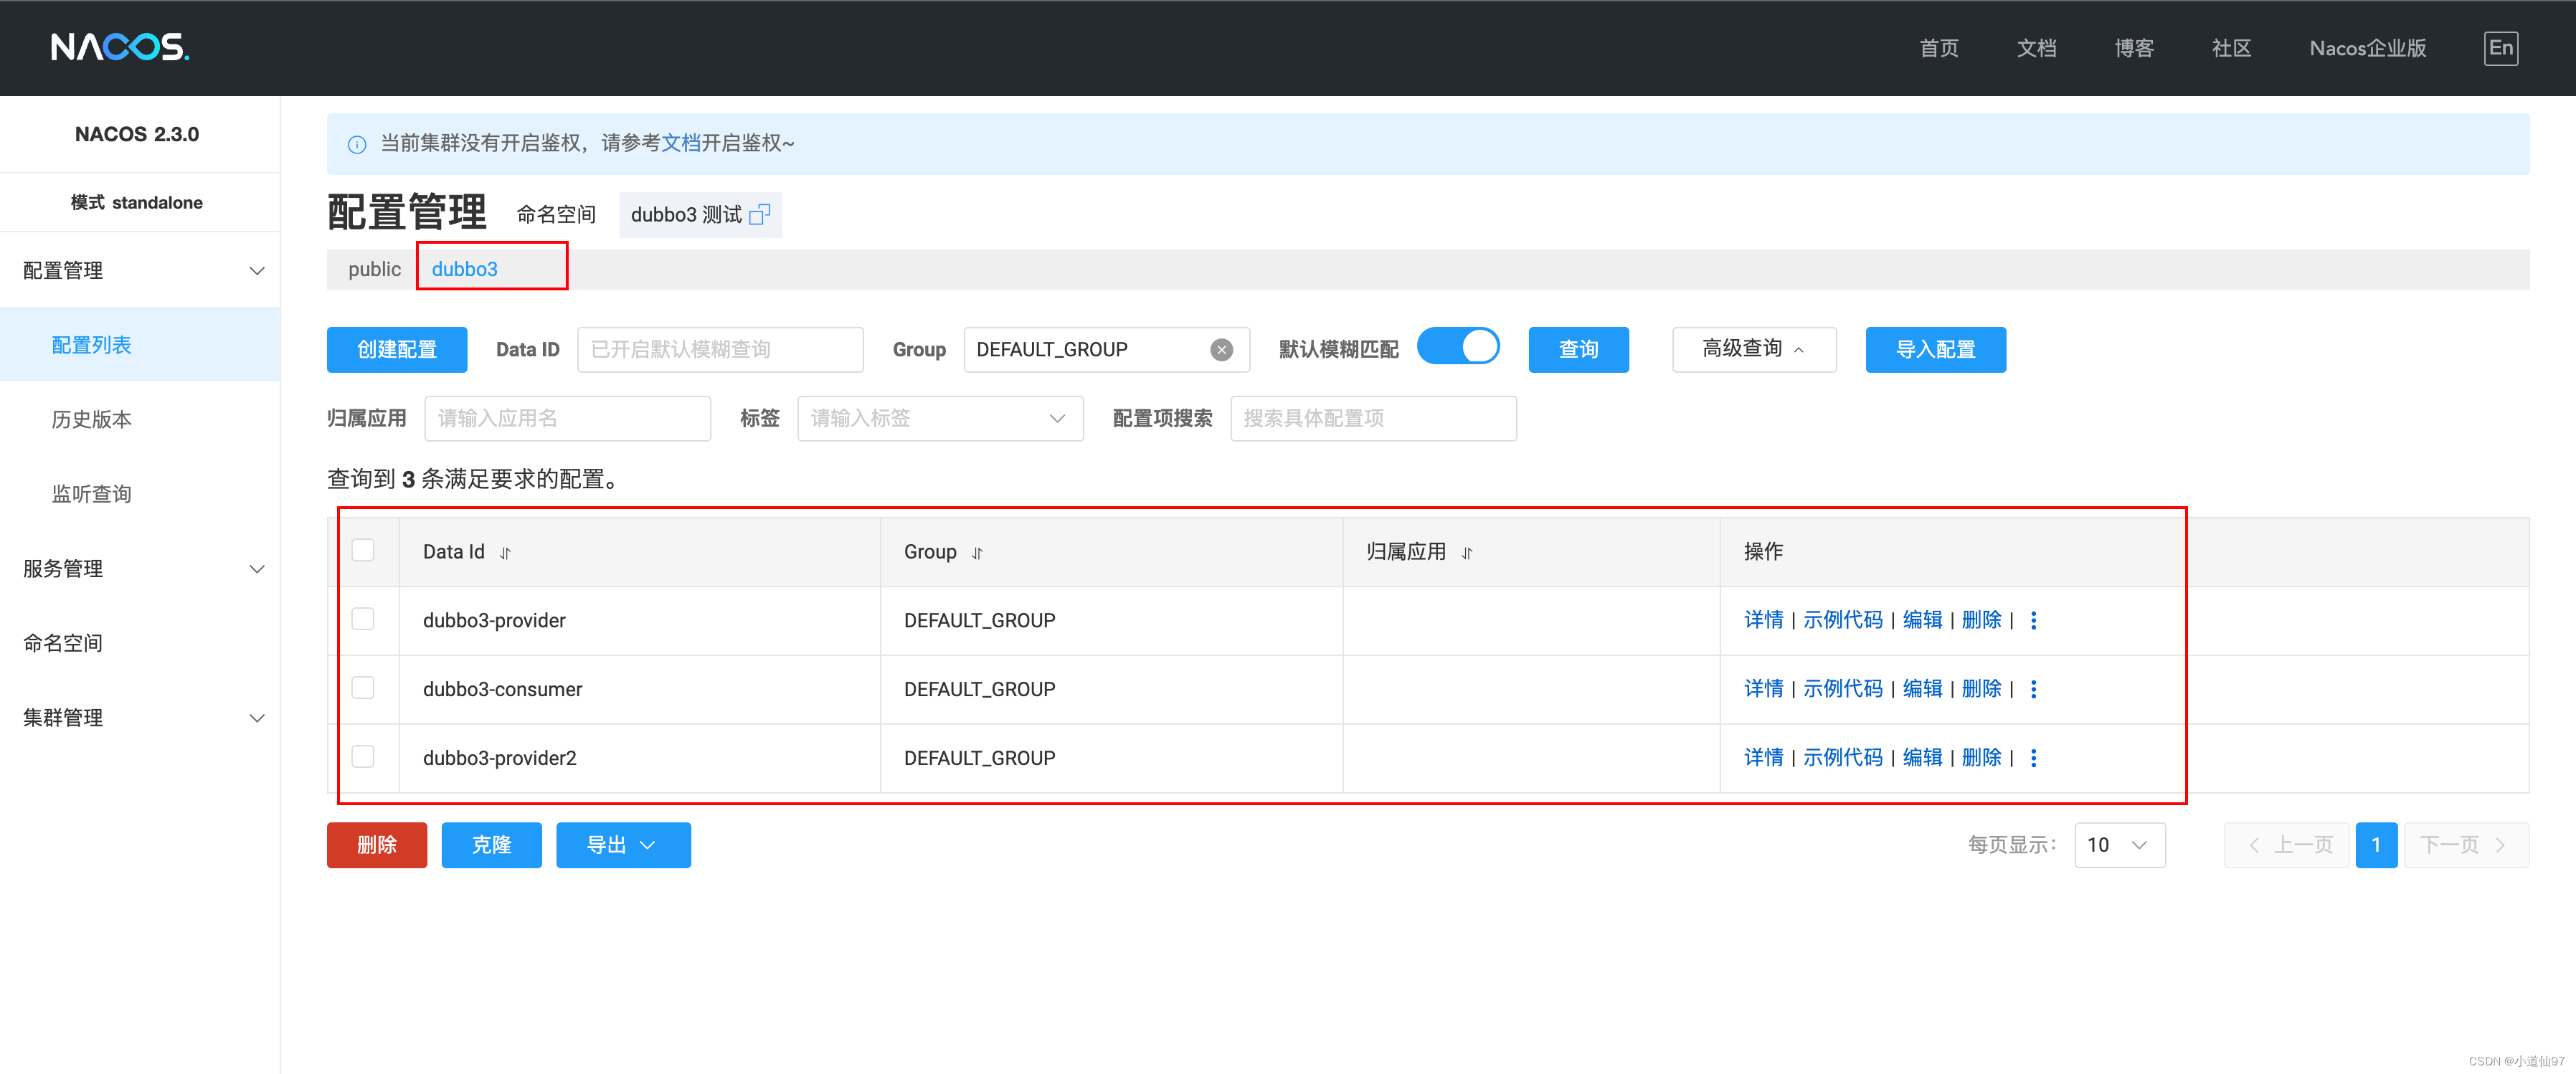Focus the 配置项搜索 input field
The image size is (2576, 1074).
(1373, 419)
